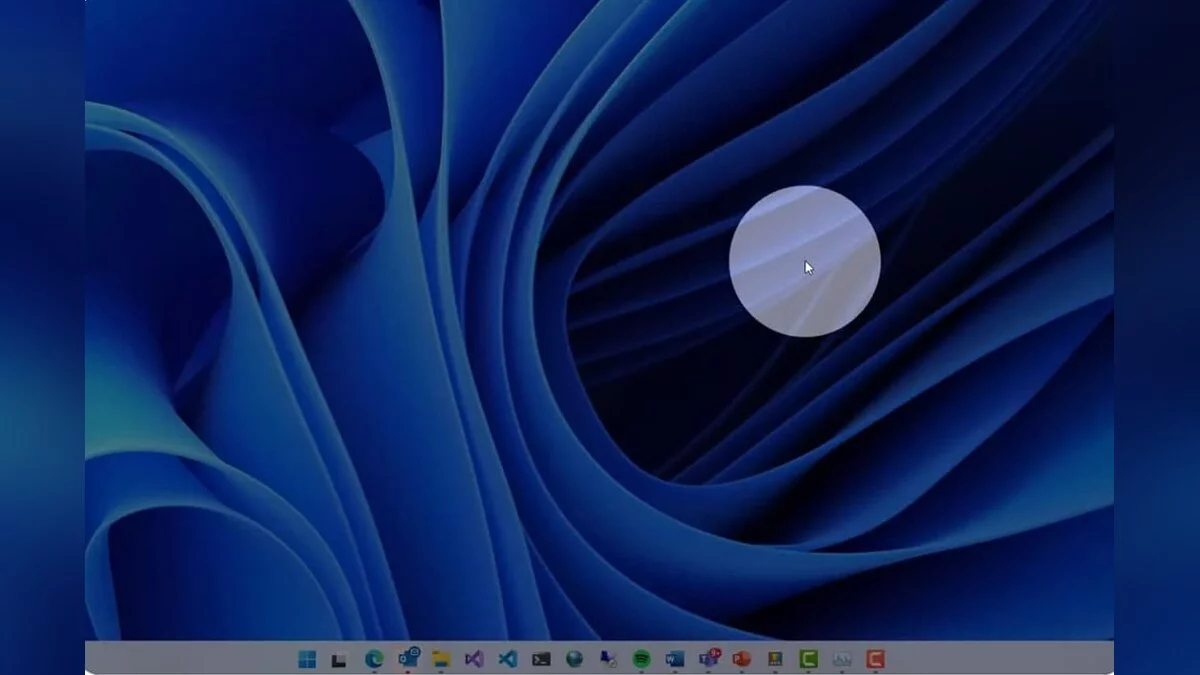Screen dimensions: 1200x675
Task: Open Task View from the taskbar
Action: coord(340,659)
